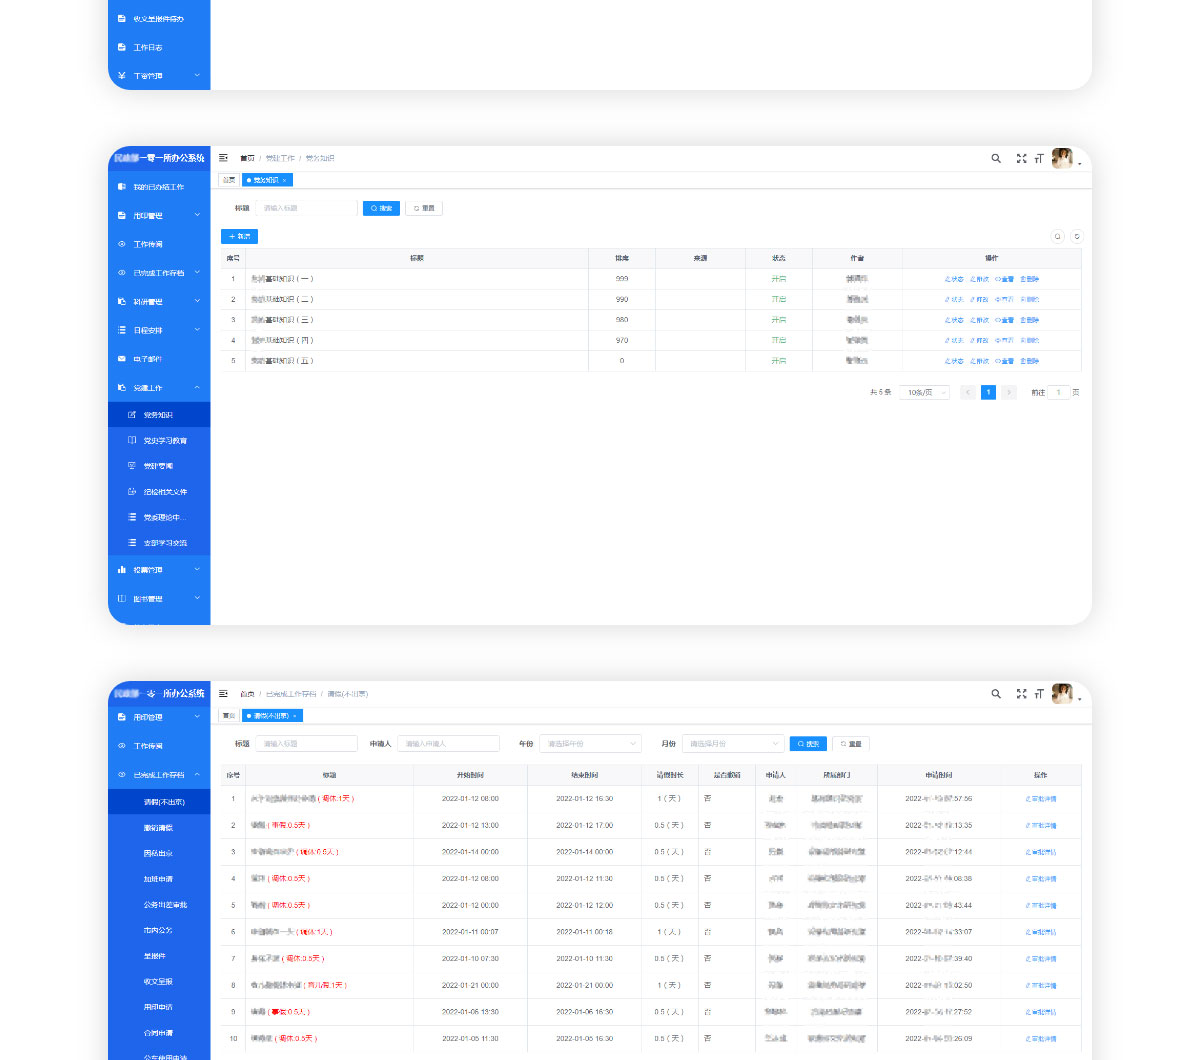Click the 申请人 applicant input field
This screenshot has width=1200, height=1060.
tap(448, 744)
